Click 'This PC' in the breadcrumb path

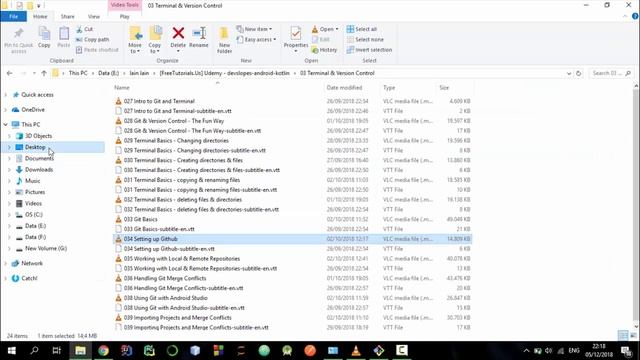click(78, 73)
